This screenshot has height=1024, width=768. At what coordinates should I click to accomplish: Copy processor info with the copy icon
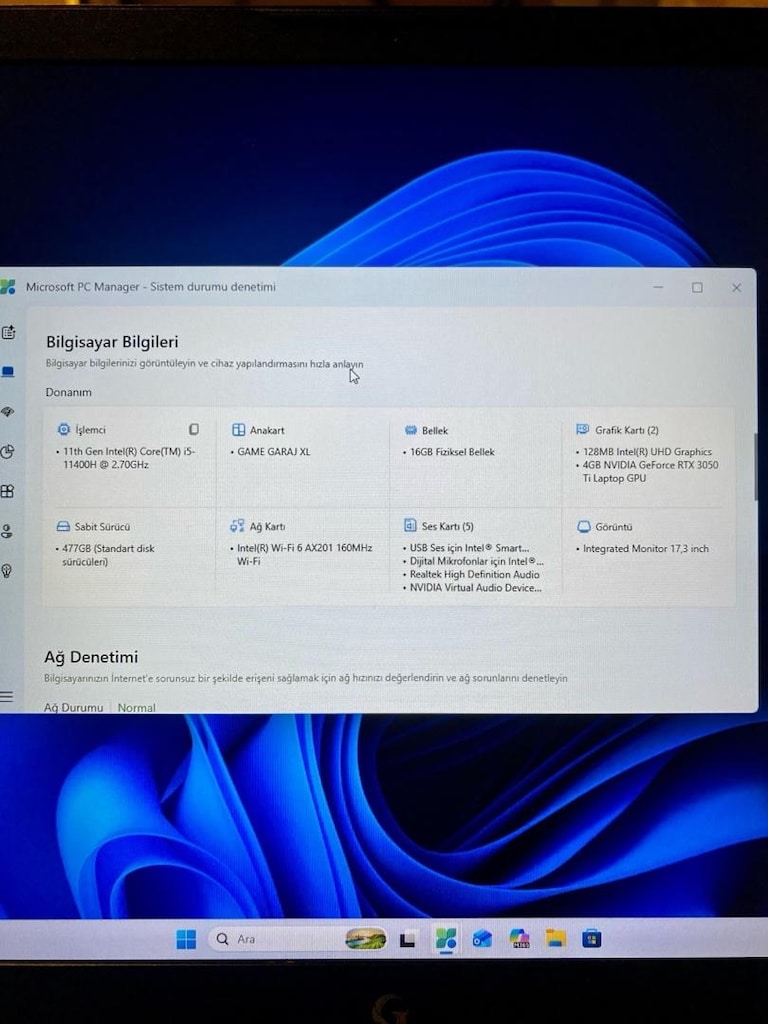194,429
